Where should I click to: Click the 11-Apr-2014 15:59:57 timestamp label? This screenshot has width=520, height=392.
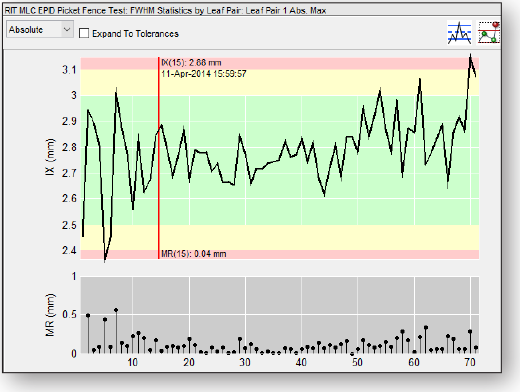(x=204, y=74)
